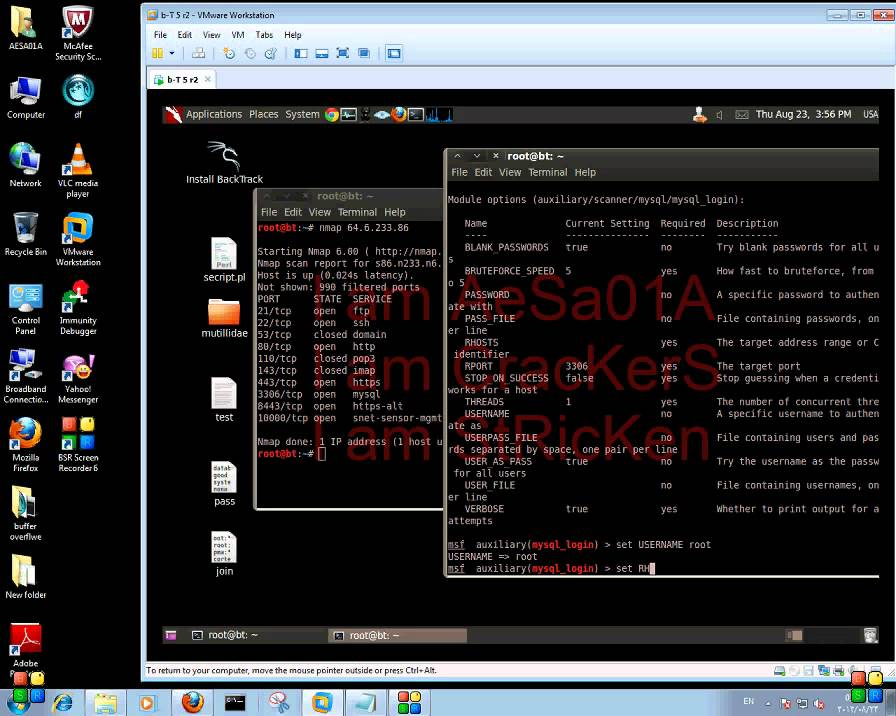Open Broadband Connection desktop shortcut
896x716 pixels.
point(26,376)
